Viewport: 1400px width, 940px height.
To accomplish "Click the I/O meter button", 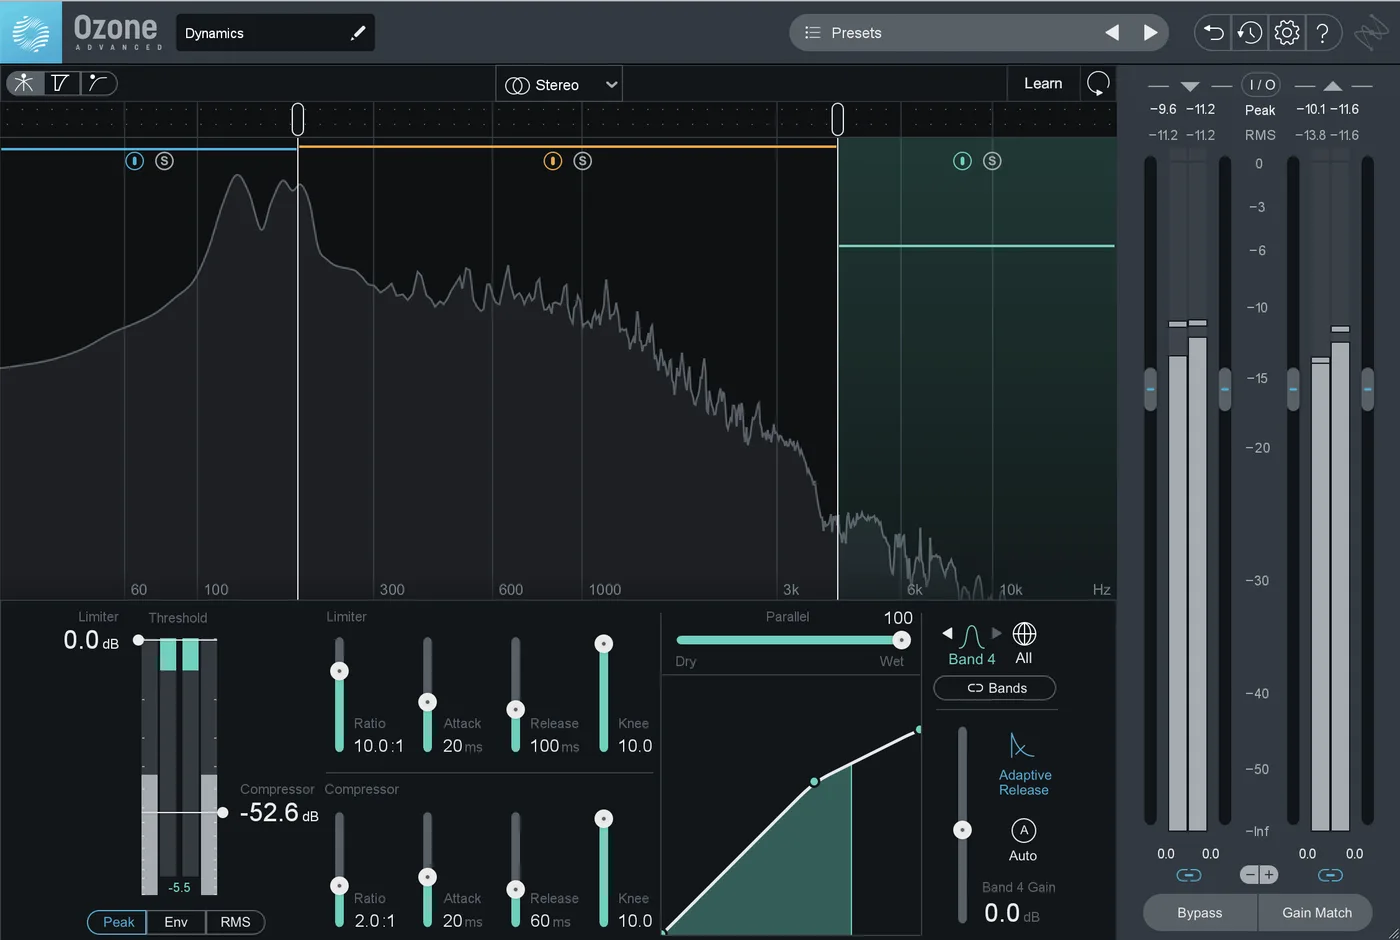I will [1261, 85].
